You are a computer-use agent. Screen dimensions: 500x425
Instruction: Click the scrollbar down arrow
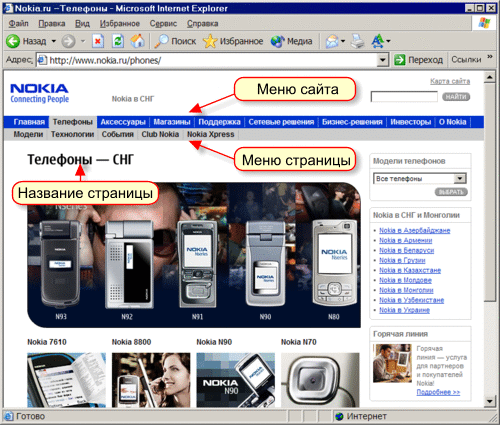click(489, 401)
